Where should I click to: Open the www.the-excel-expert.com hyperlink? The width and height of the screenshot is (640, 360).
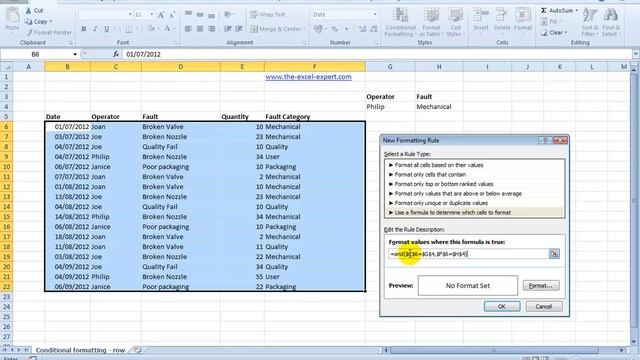[x=308, y=77]
